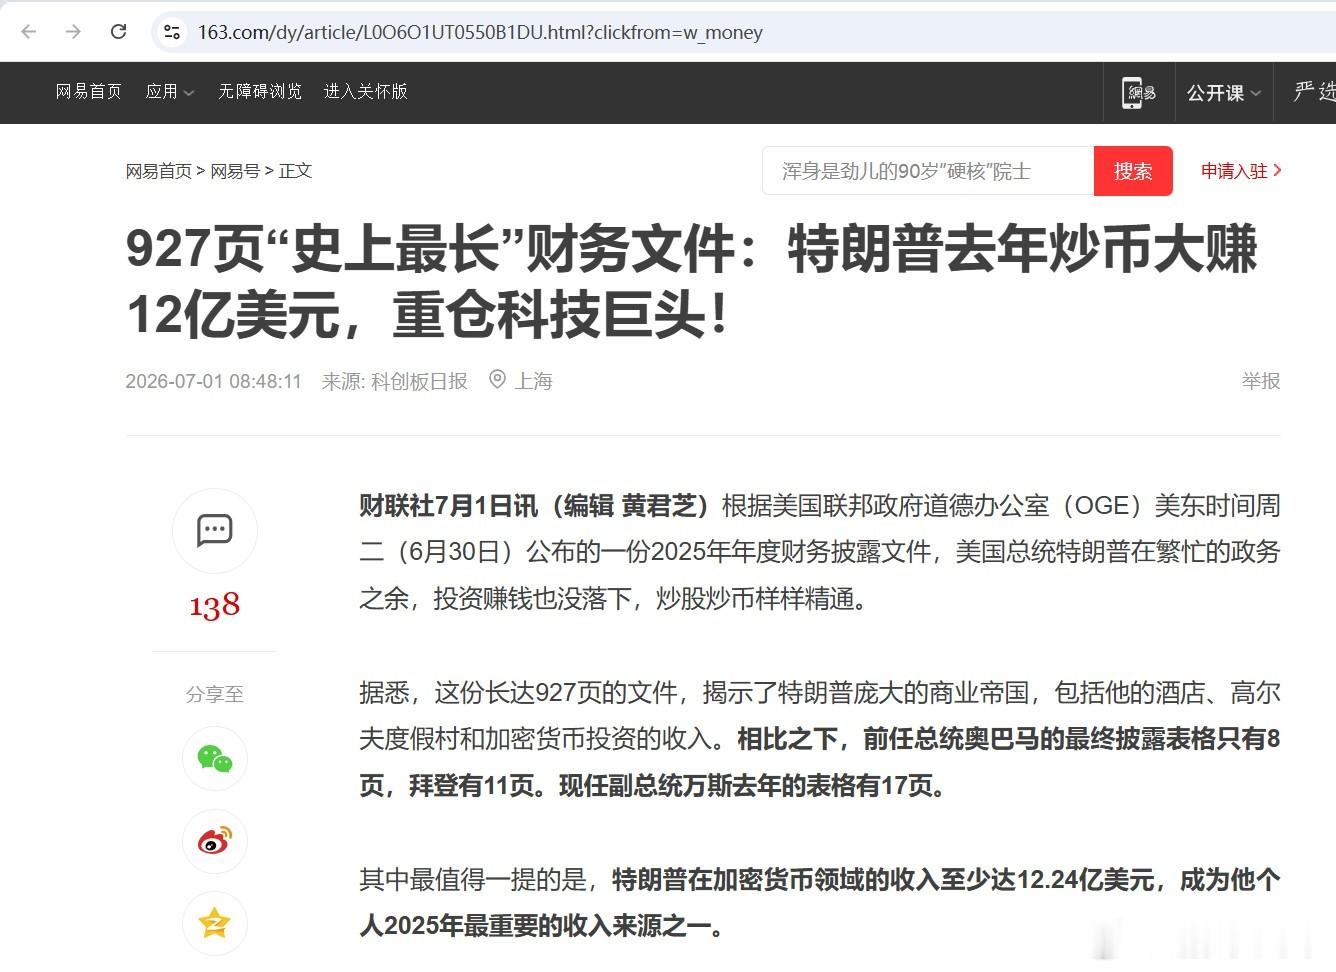
Task: Open 网易首页 in top navigation bar
Action: (89, 91)
